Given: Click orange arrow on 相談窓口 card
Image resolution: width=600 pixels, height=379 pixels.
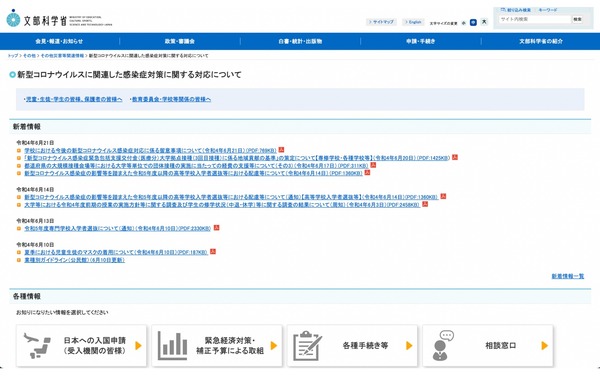Looking at the screenshot, I should coord(545,346).
